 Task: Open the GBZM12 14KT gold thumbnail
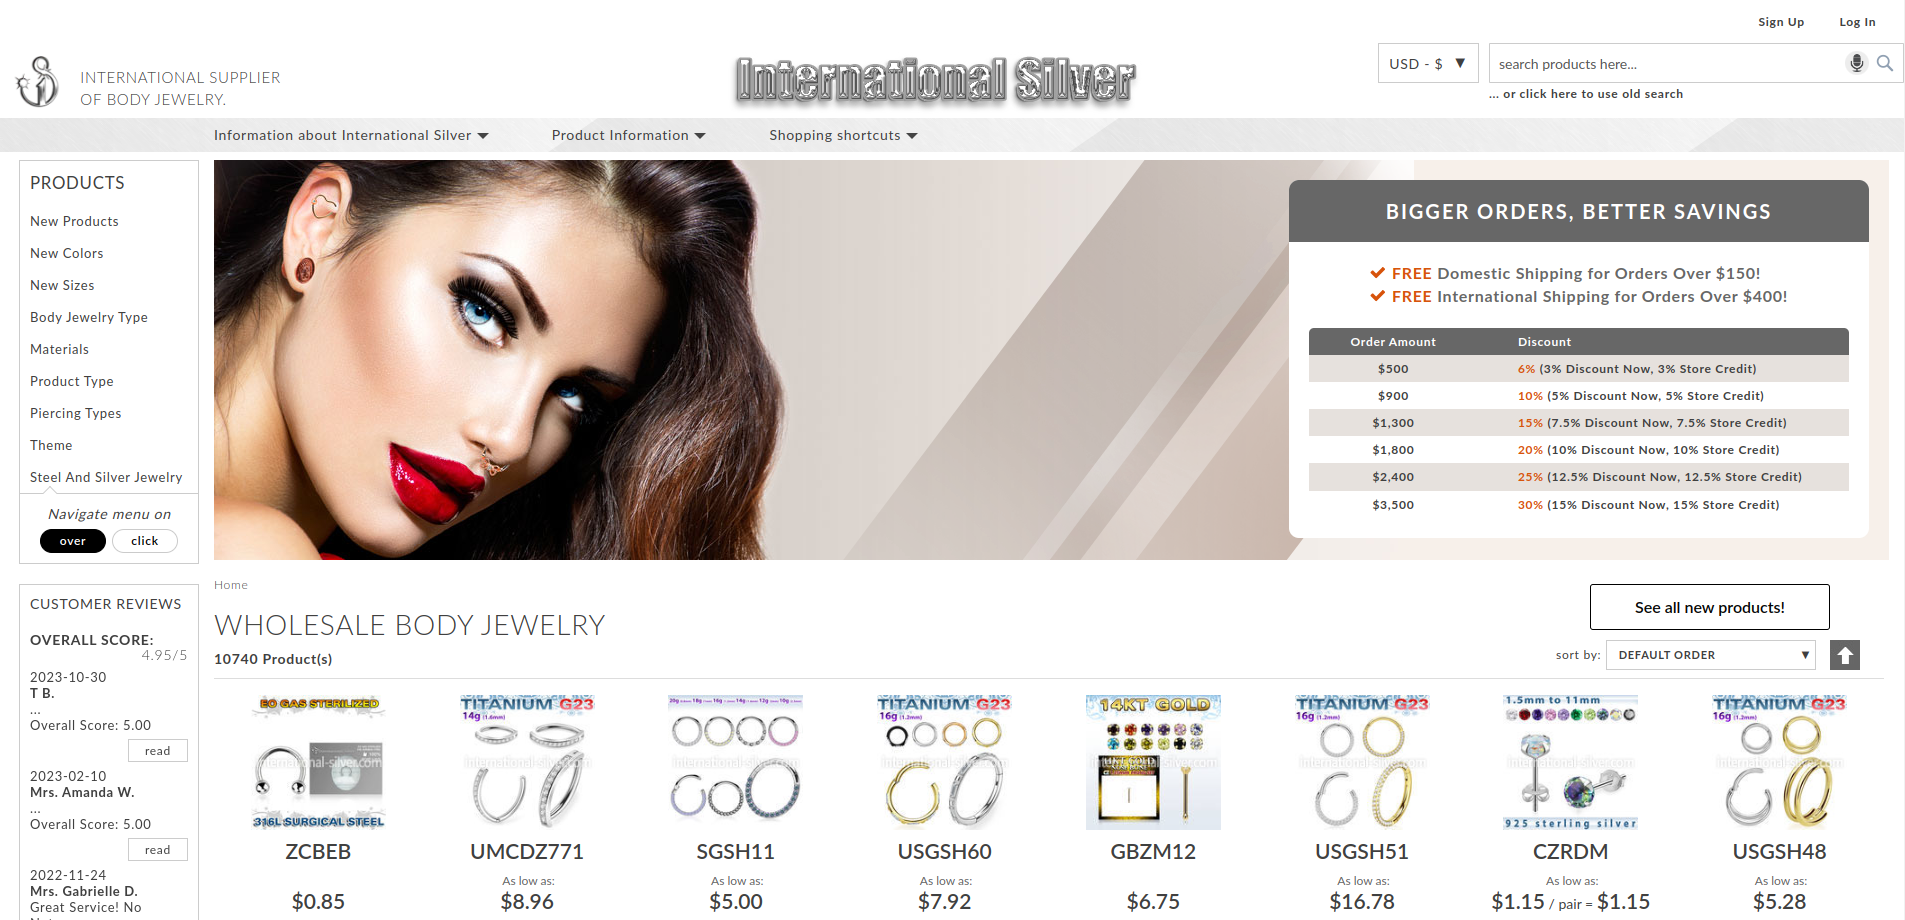pos(1153,762)
